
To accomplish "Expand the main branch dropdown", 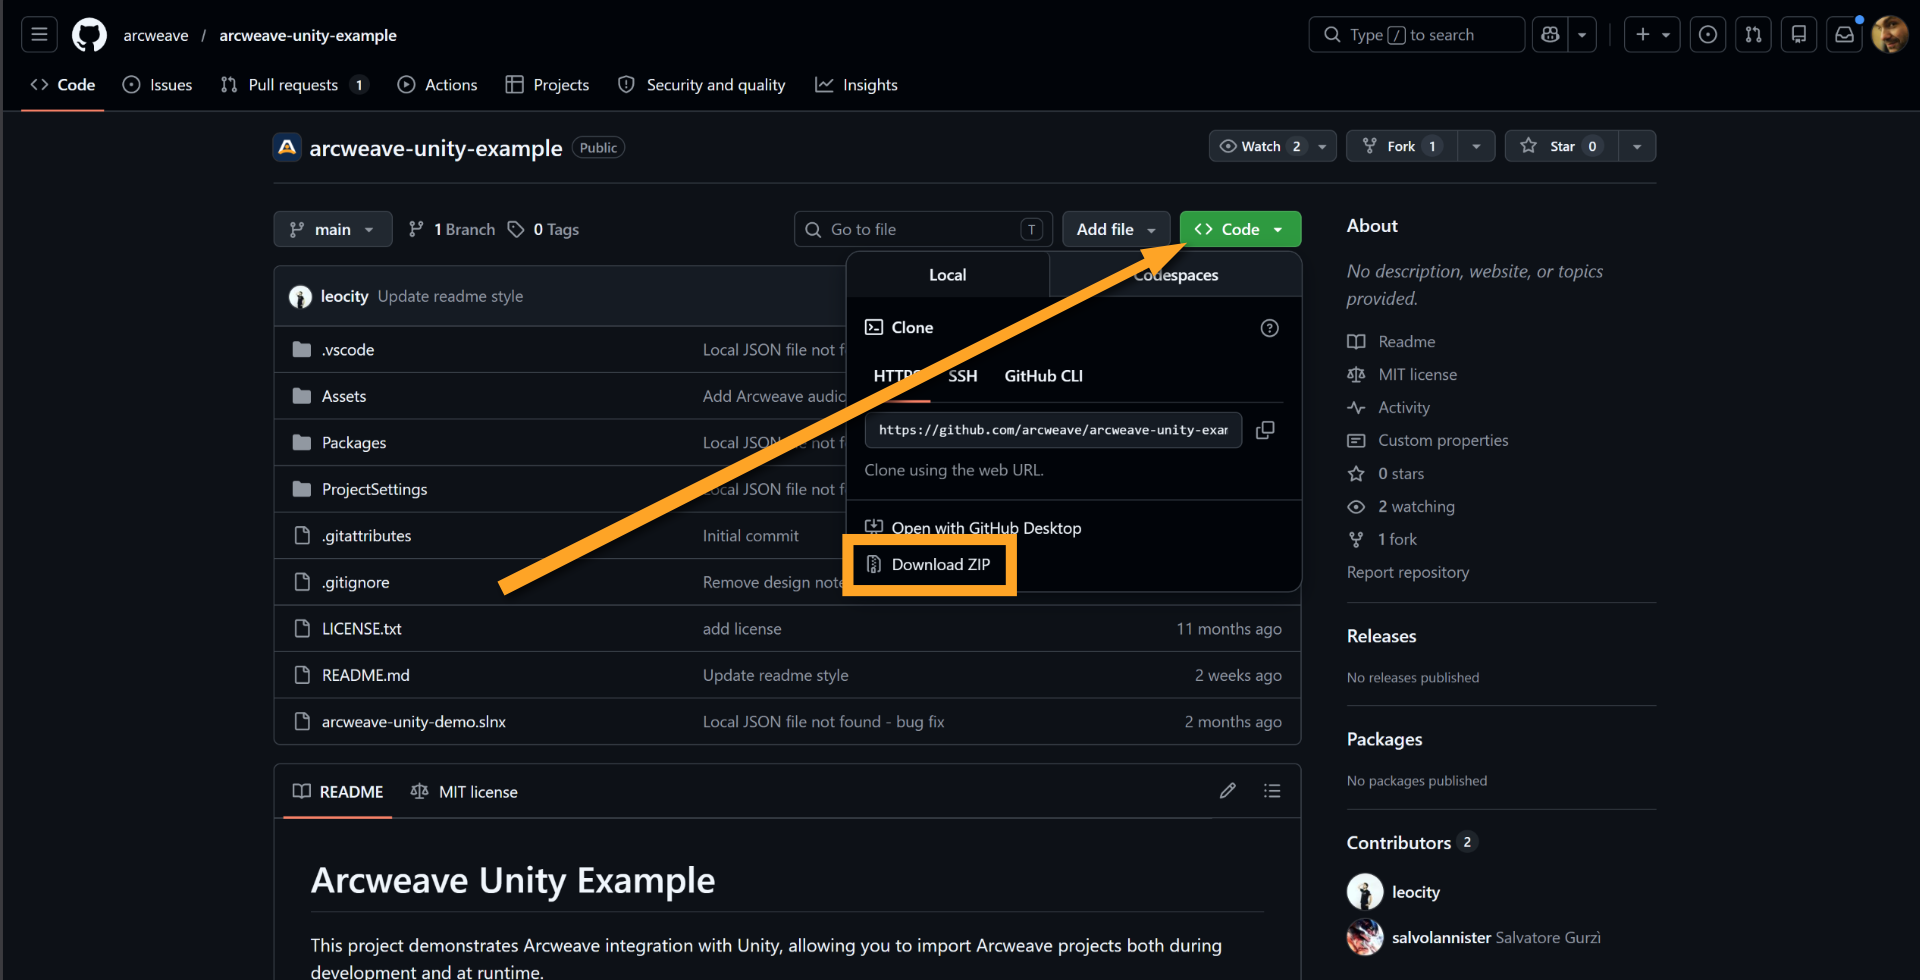I will point(333,230).
